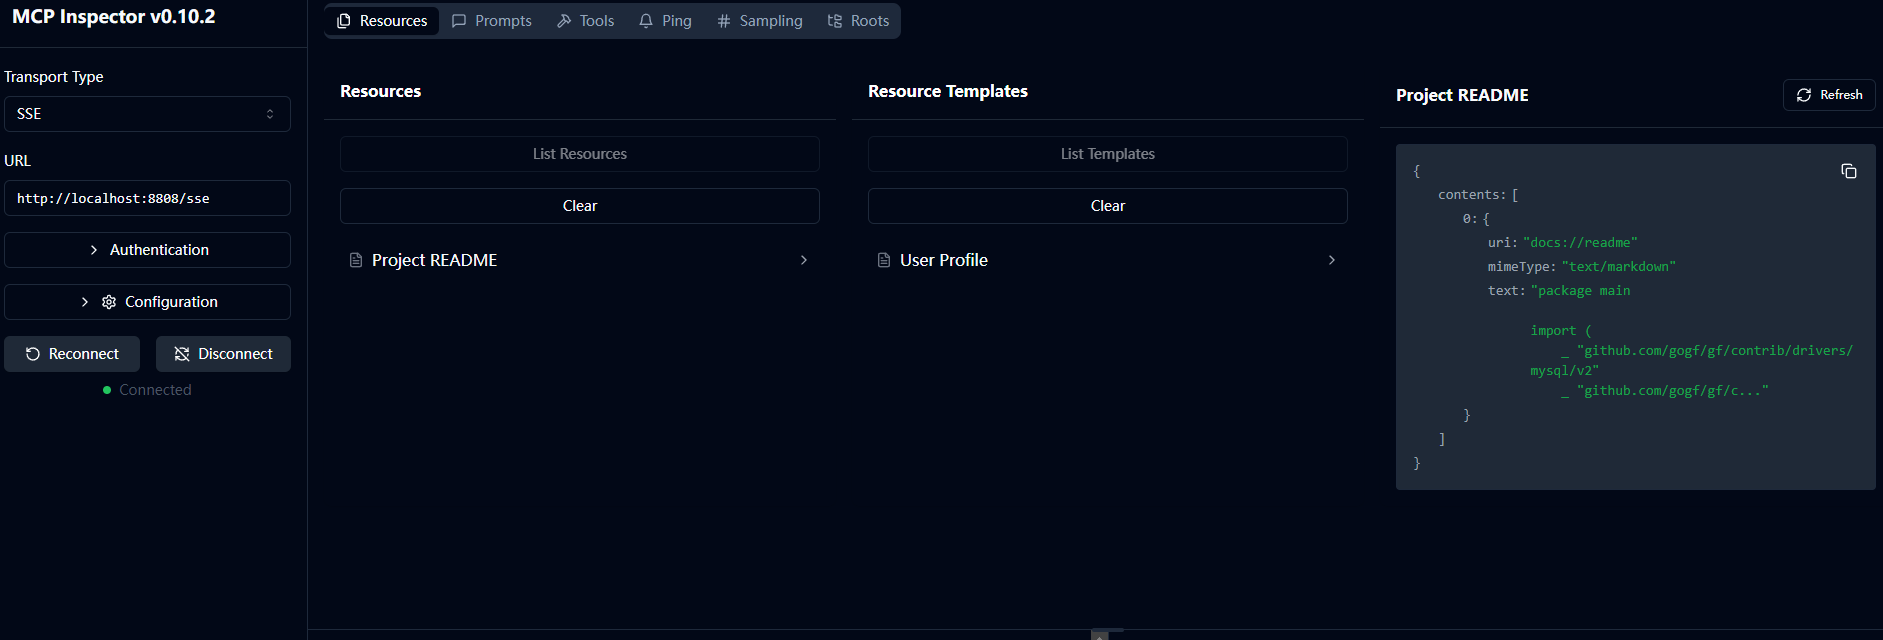
Task: Select the Project README resource row
Action: (x=580, y=260)
